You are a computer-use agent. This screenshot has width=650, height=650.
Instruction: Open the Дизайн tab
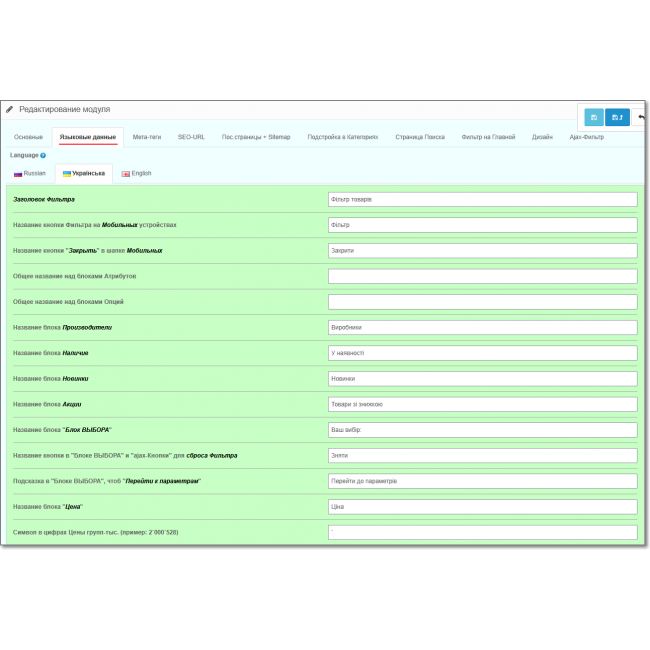(542, 137)
